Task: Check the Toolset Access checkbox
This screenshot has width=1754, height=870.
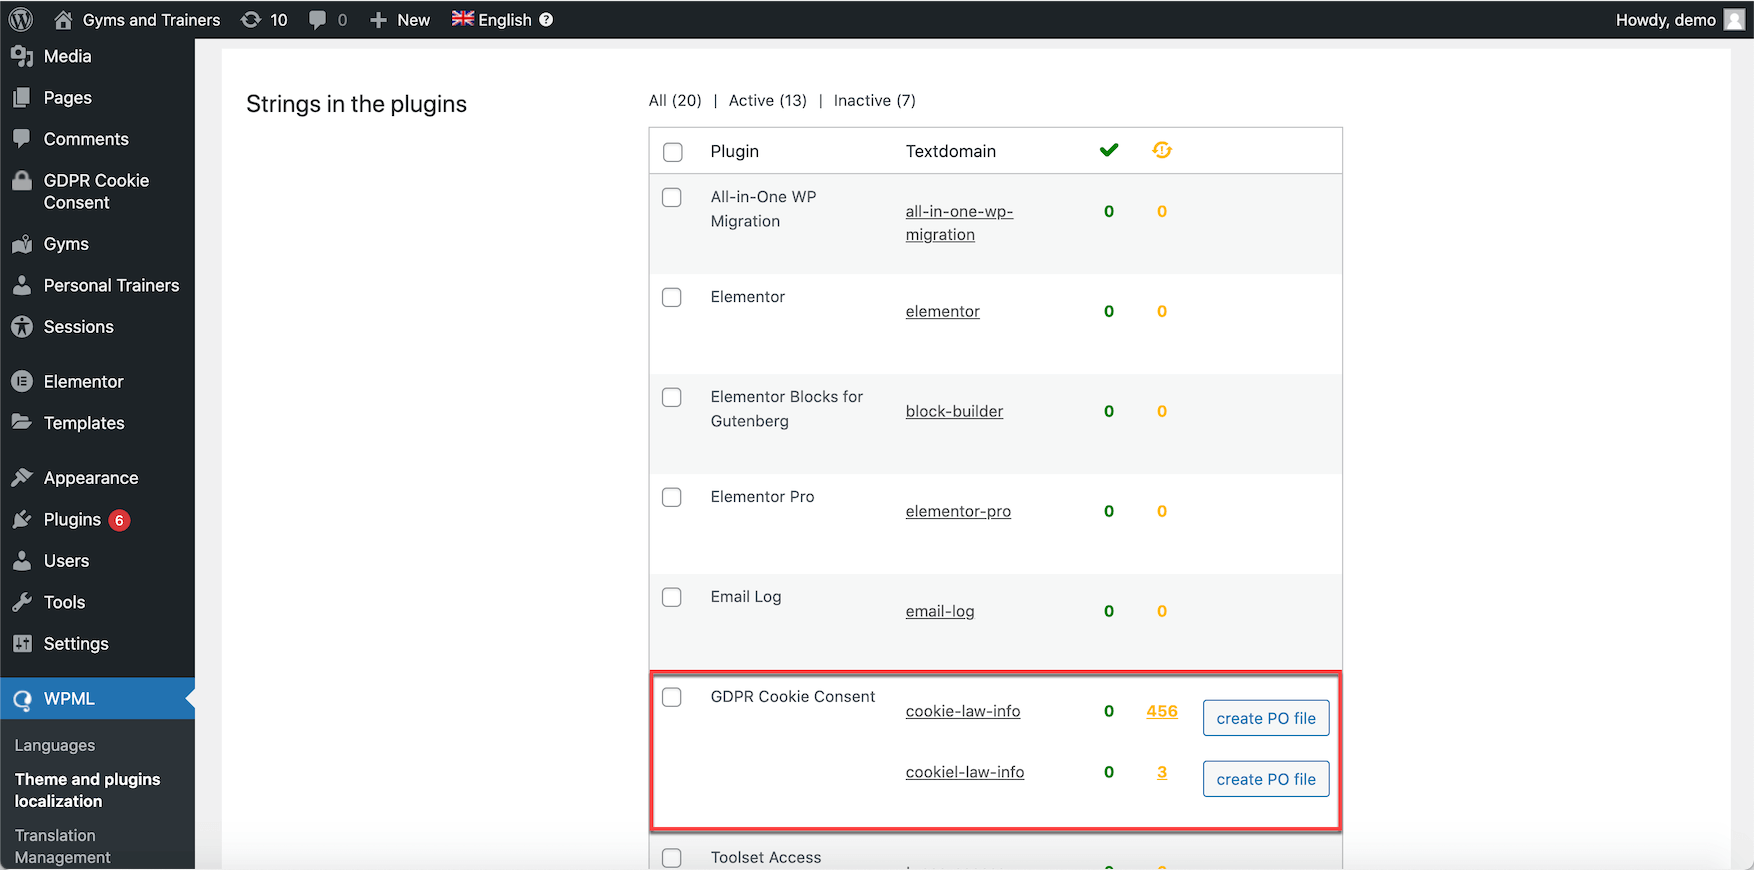Action: (x=672, y=858)
